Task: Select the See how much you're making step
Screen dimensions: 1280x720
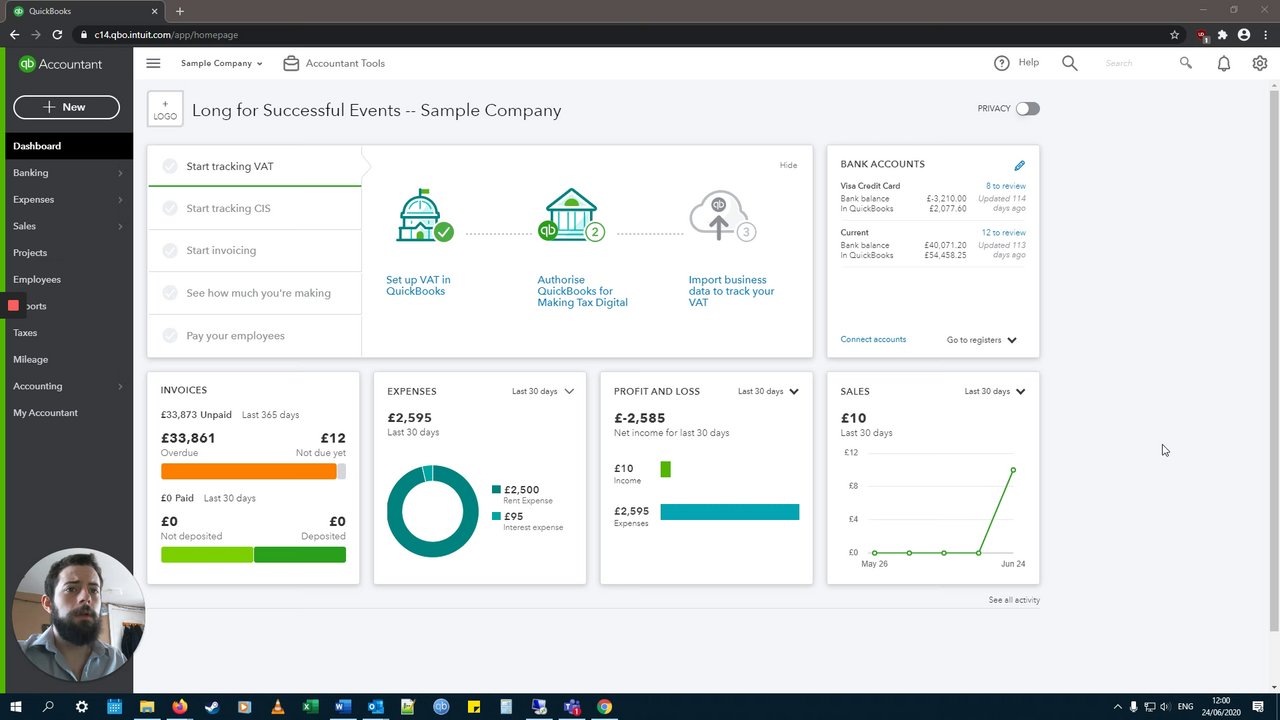Action: point(254,293)
